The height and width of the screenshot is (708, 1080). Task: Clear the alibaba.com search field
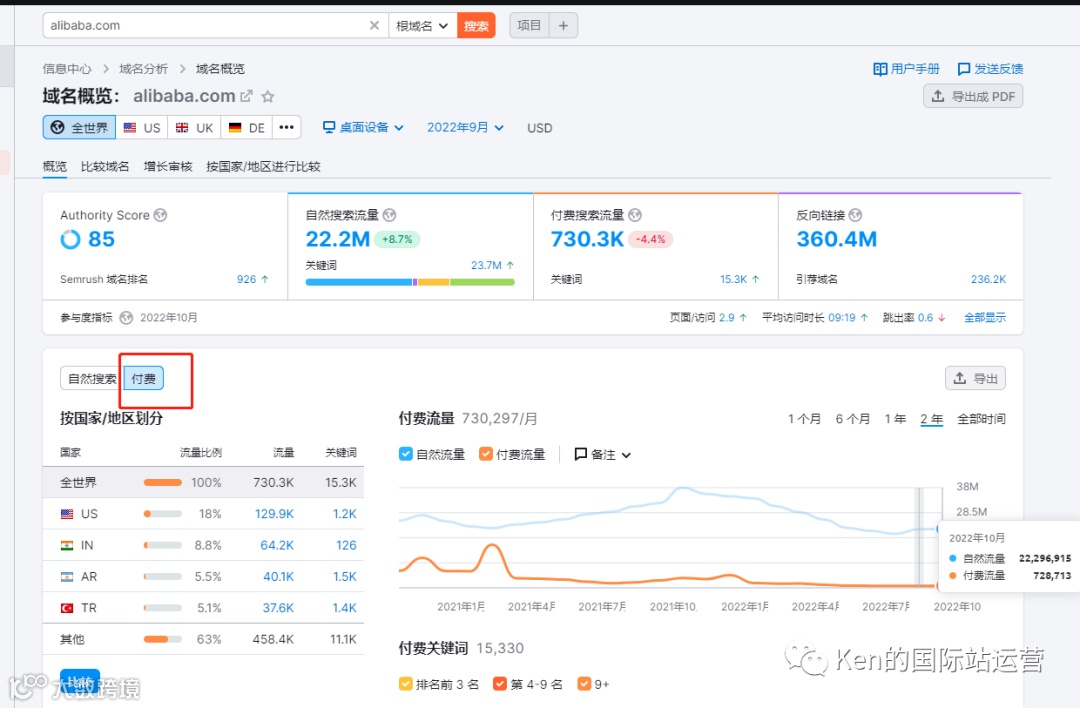(374, 25)
